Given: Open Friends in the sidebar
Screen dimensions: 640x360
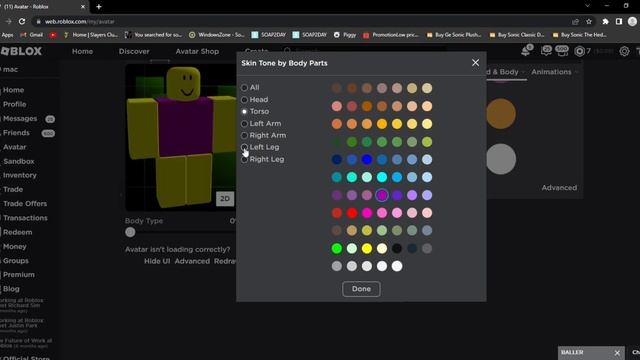Looking at the screenshot, I should [16, 133].
